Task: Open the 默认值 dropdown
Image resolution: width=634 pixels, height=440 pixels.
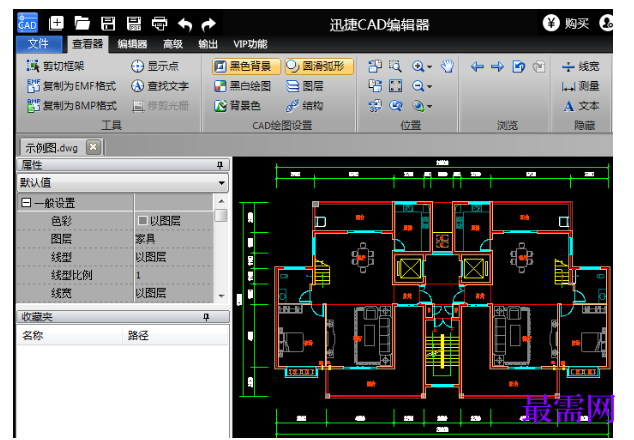Action: click(x=222, y=183)
